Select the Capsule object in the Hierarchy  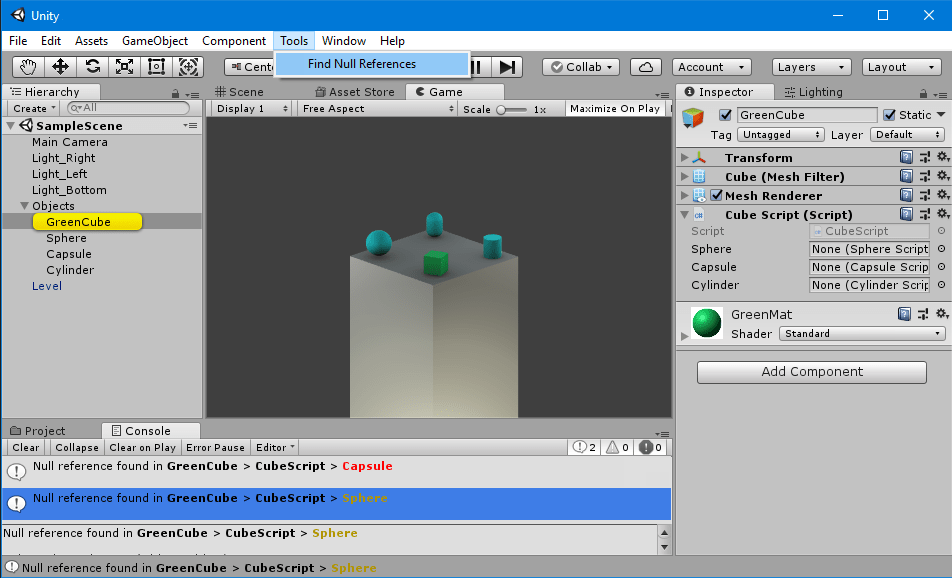(x=68, y=253)
